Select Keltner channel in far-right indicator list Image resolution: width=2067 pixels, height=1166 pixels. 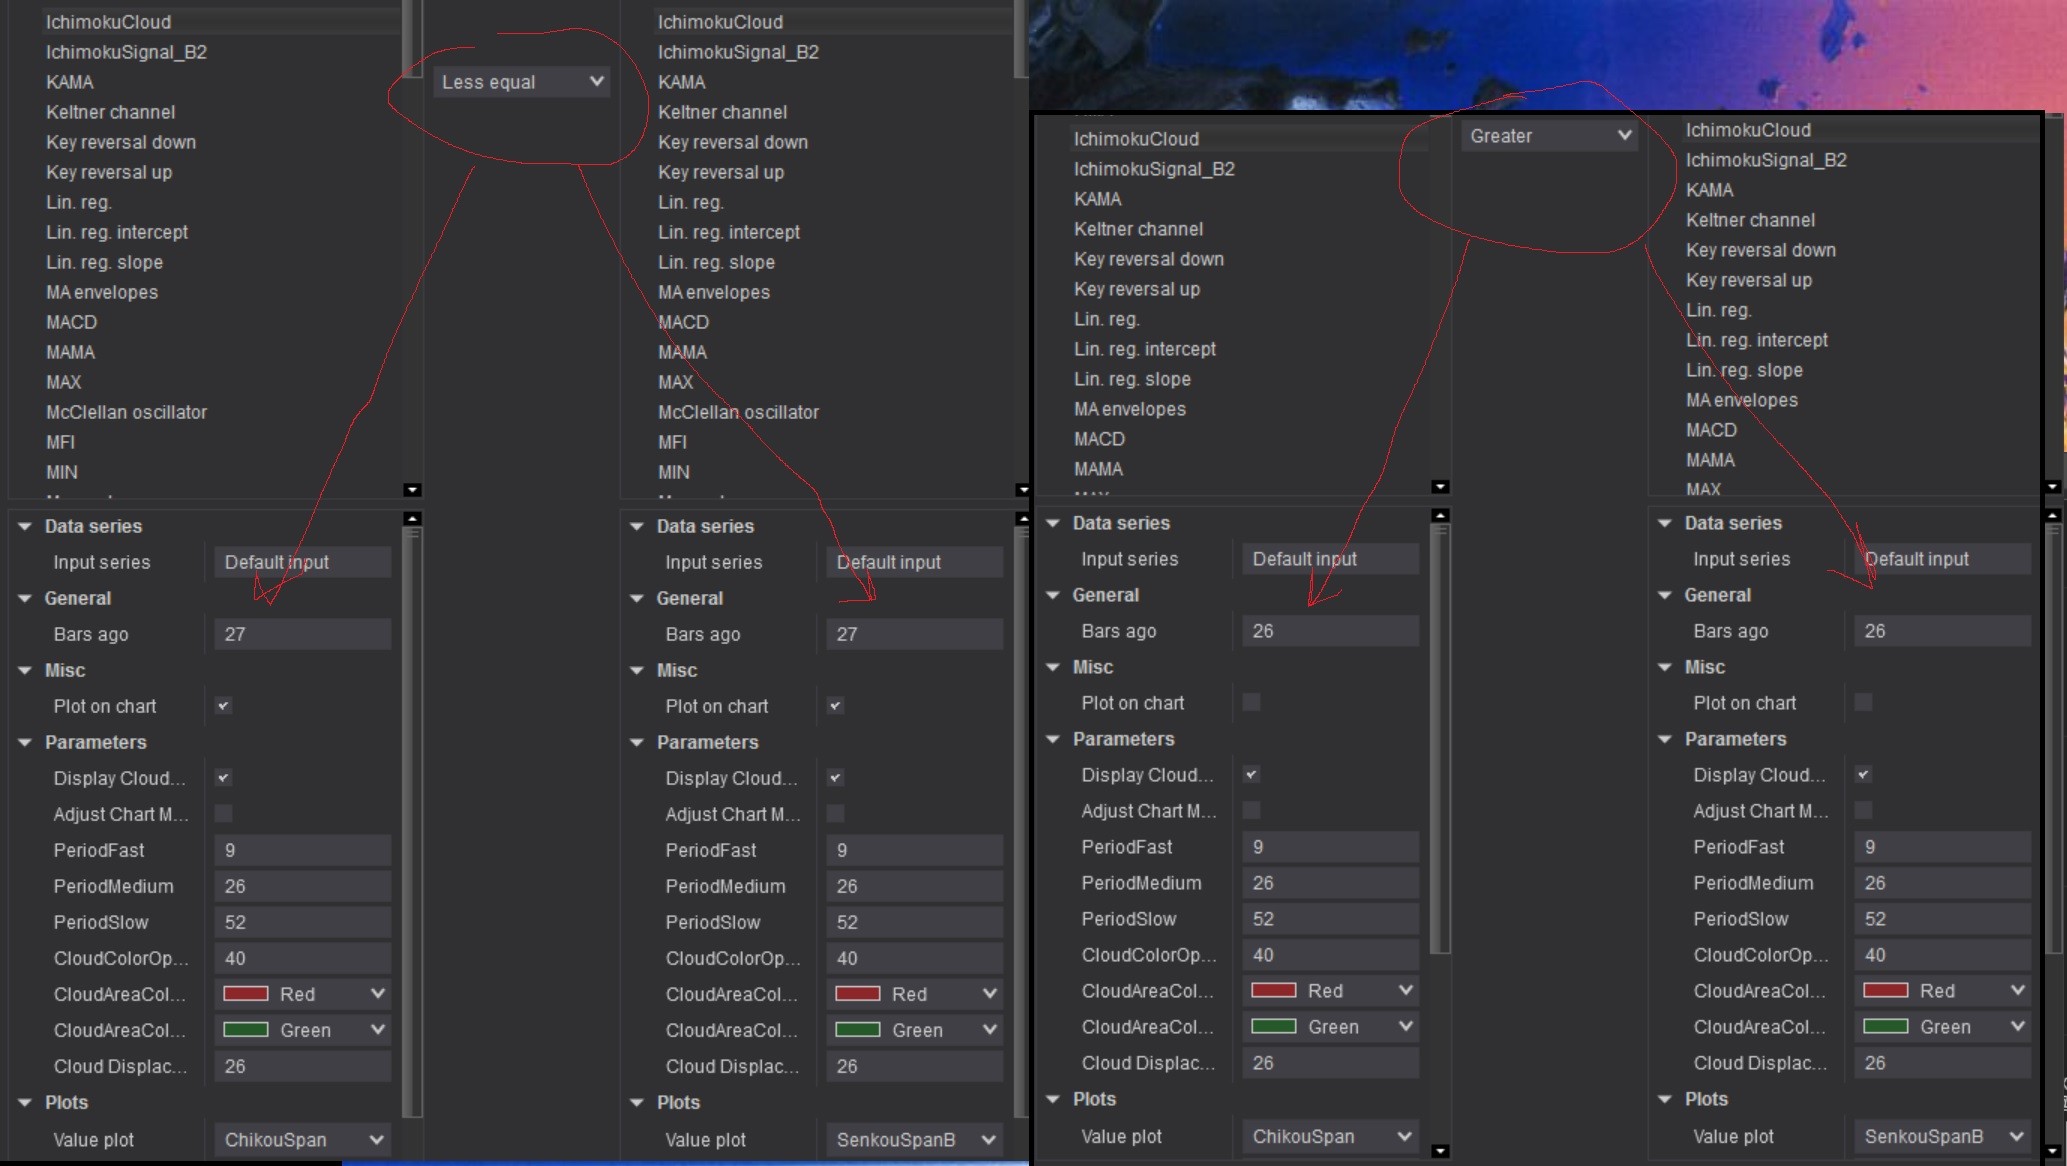click(1750, 220)
